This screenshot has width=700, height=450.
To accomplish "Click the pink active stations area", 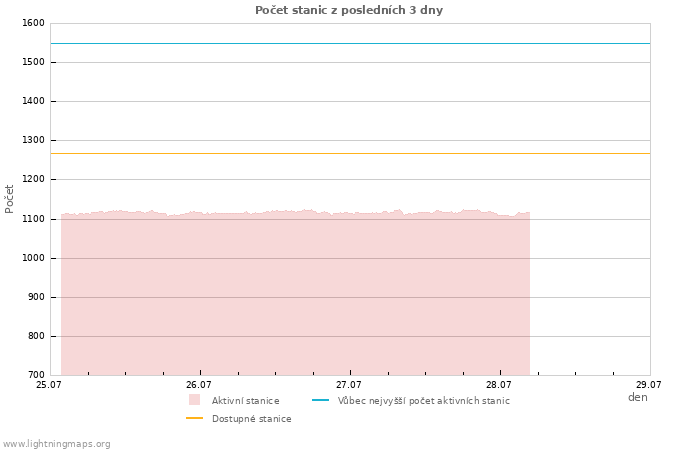I will pos(295,295).
